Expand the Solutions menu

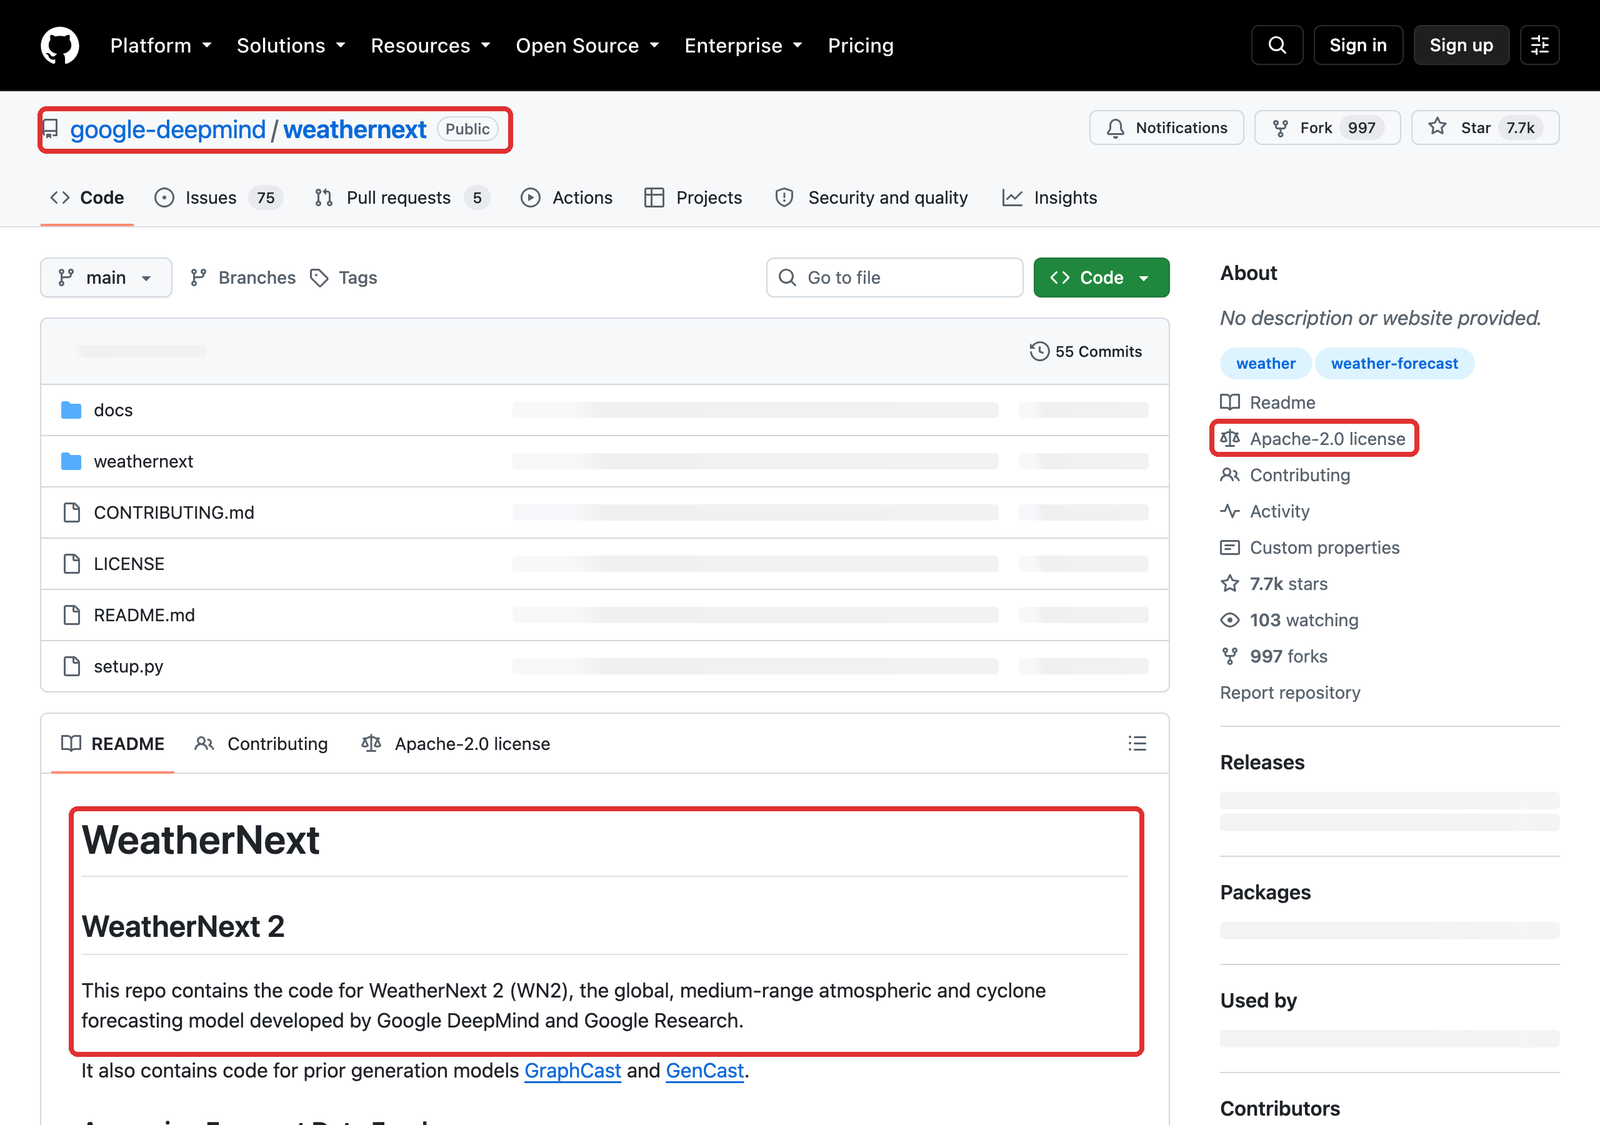coord(291,45)
